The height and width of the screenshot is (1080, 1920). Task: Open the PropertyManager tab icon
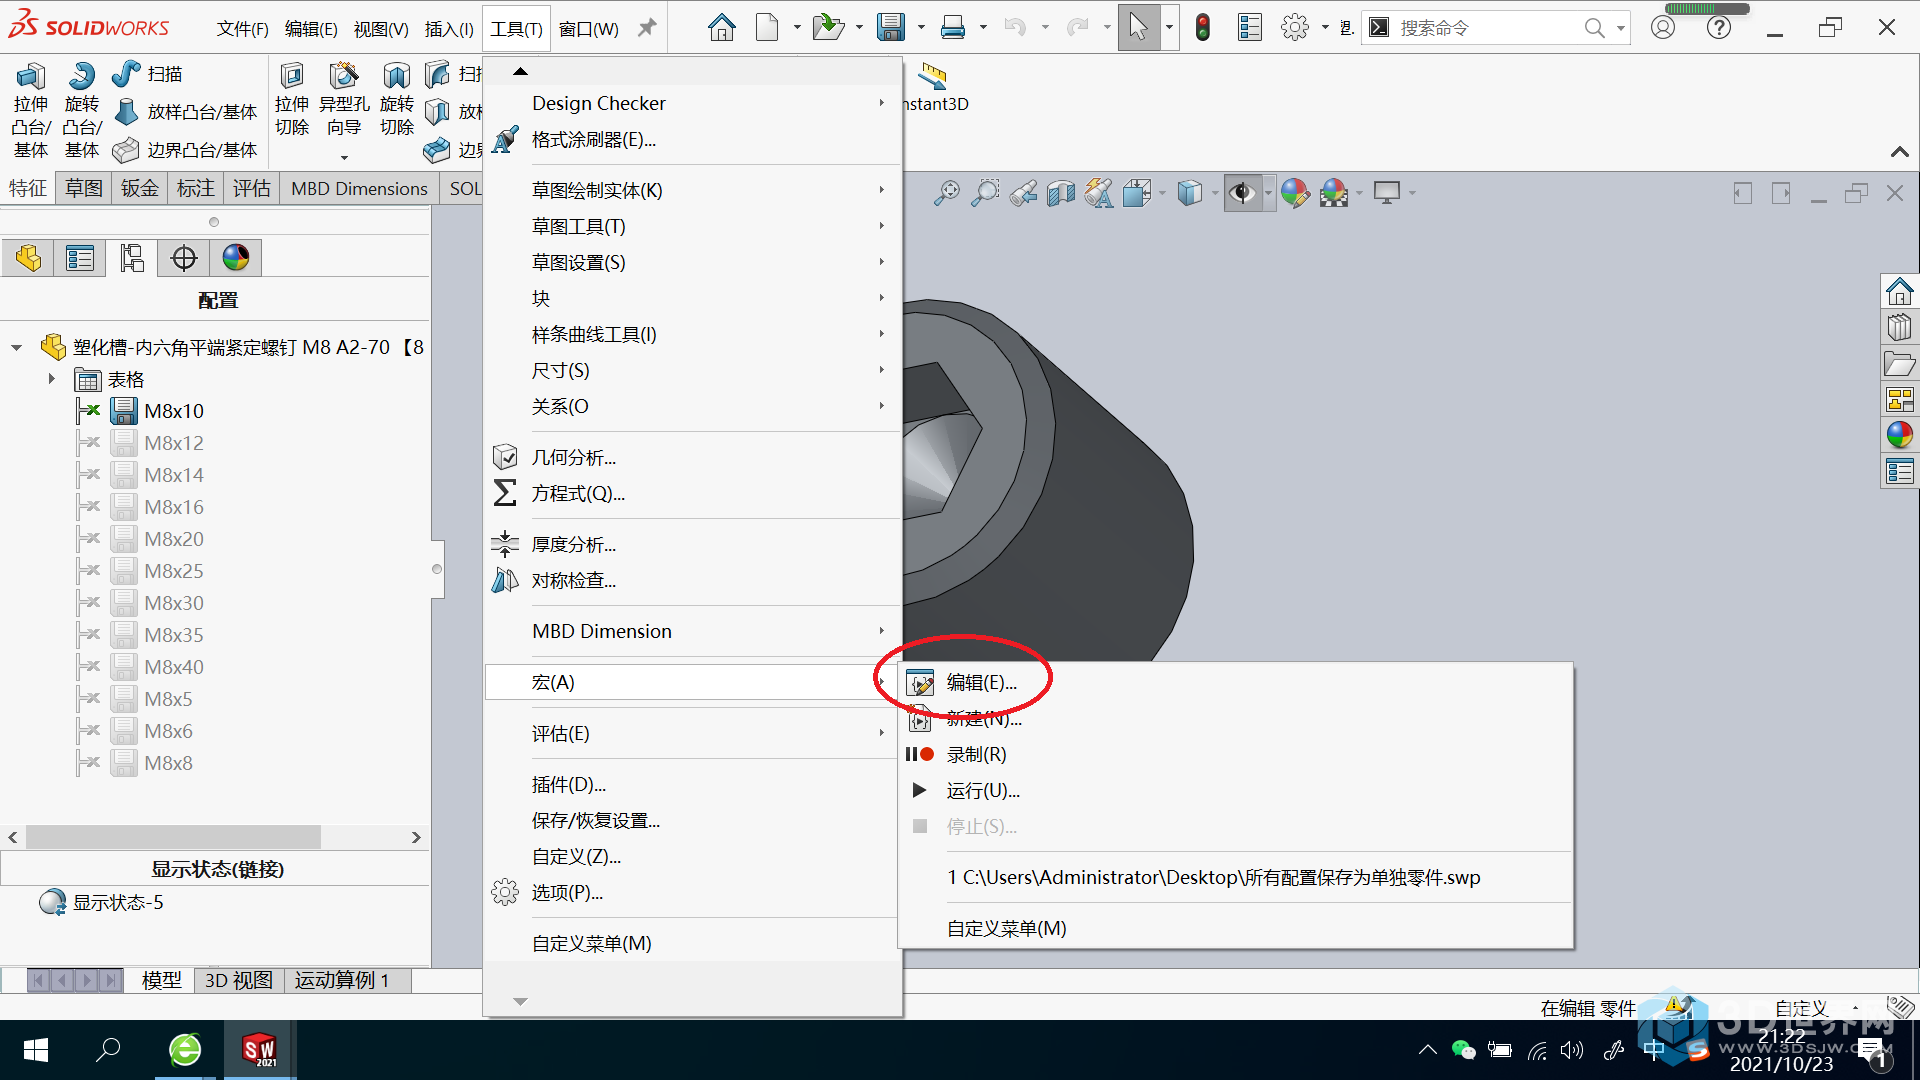[x=80, y=258]
